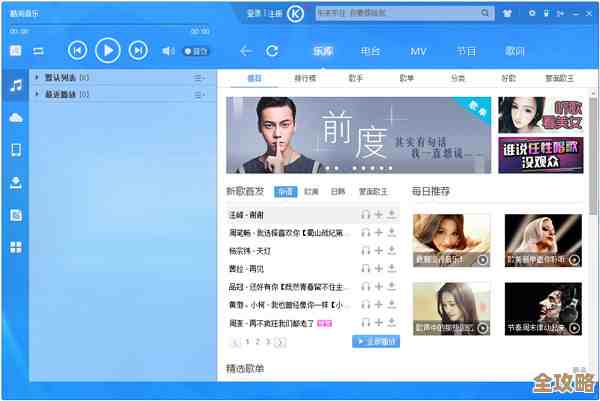Image resolution: width=600 pixels, height=401 pixels.
Task: Click the 注册 register link
Action: pos(275,14)
